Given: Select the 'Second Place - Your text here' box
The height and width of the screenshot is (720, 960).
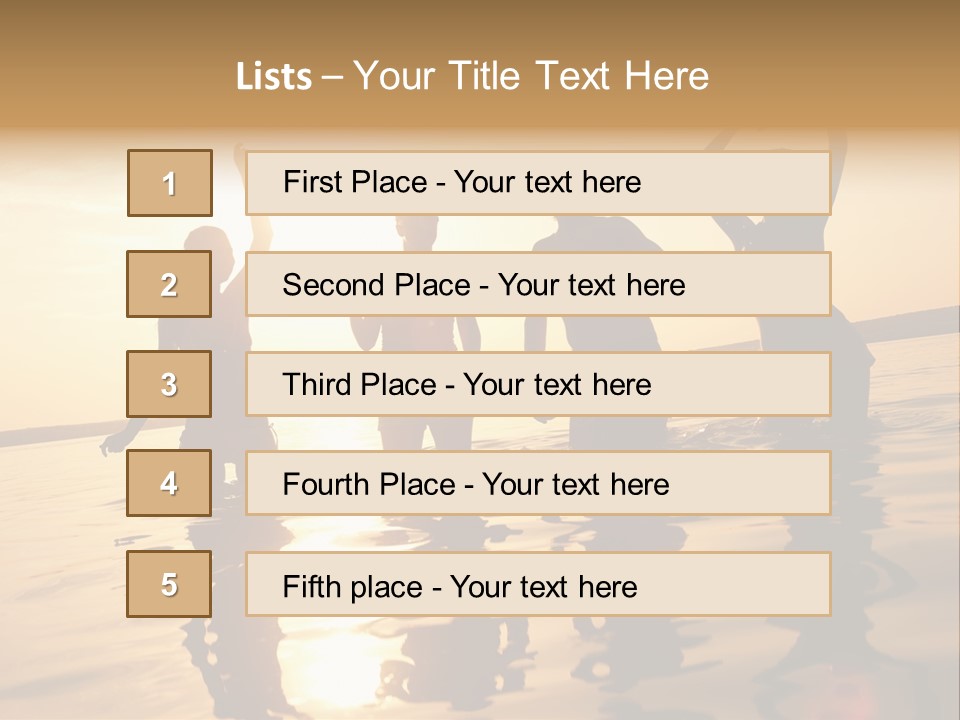Looking at the screenshot, I should coord(538,284).
